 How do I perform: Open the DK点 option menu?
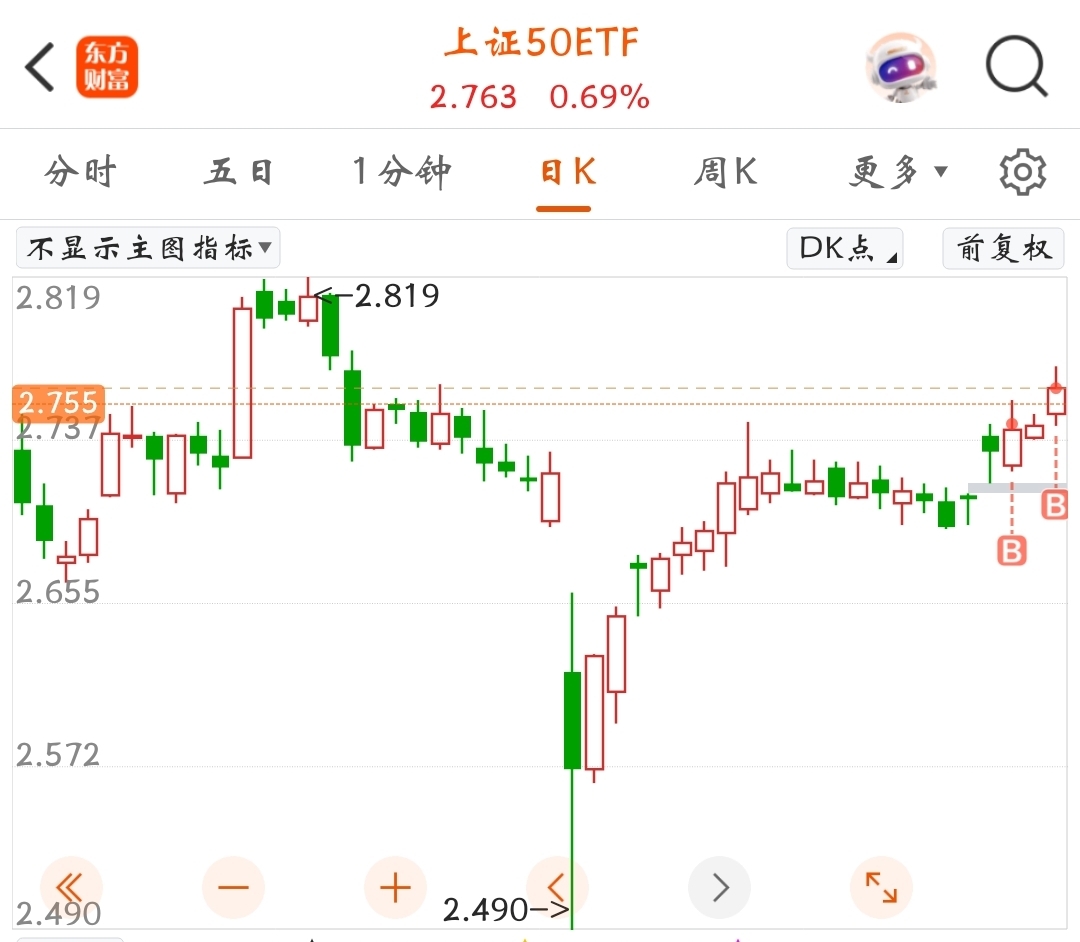coord(844,248)
